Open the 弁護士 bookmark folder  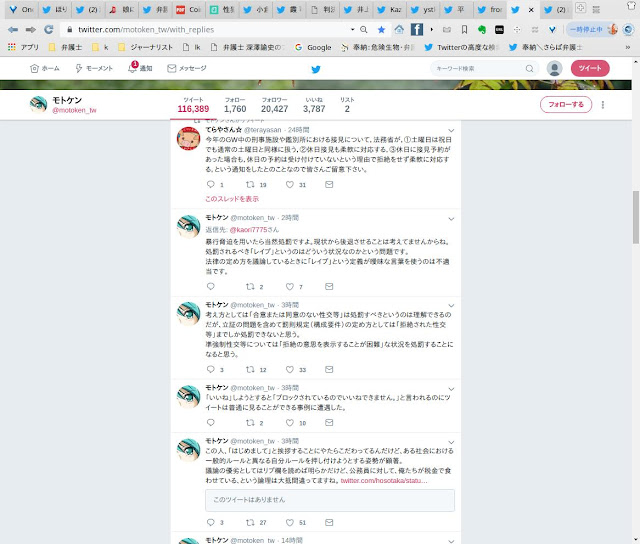coord(65,47)
